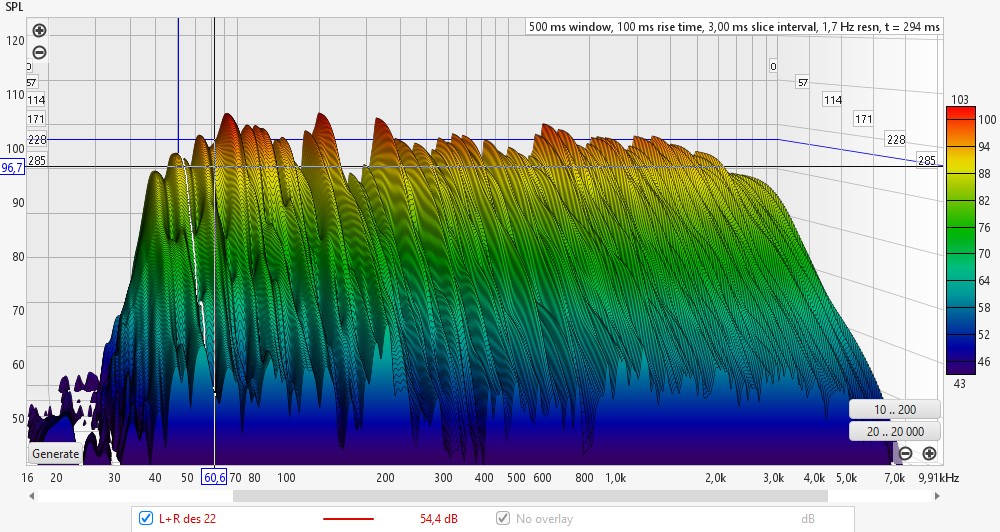Image resolution: width=1000 pixels, height=532 pixels.
Task: Click the horizontal zoom in plus icon
Action: click(929, 454)
